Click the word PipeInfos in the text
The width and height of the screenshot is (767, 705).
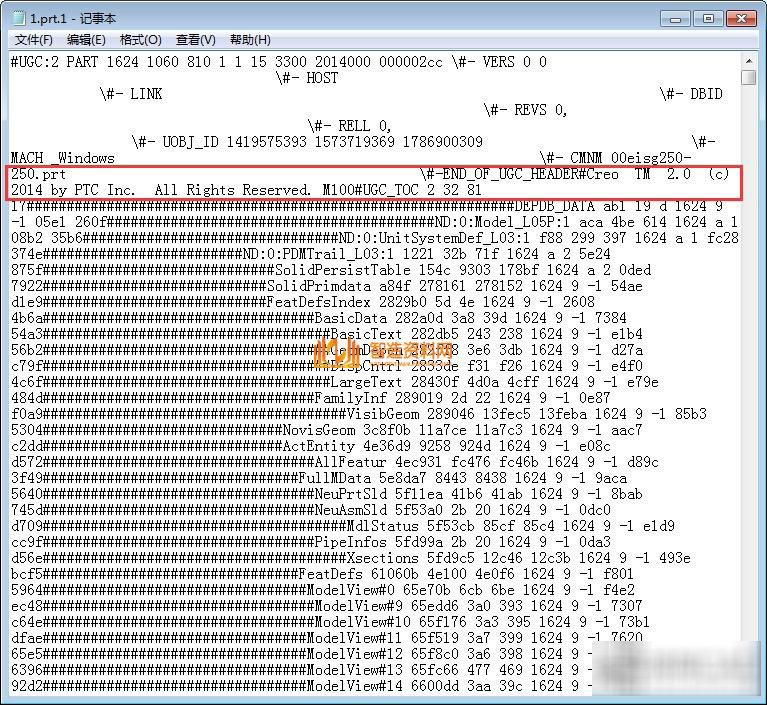pos(350,542)
